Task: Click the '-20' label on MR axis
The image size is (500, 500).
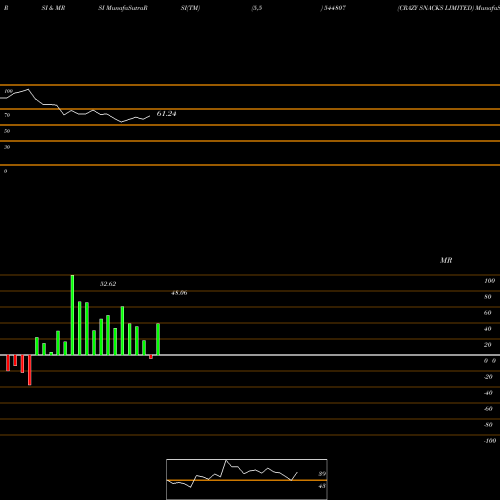Action: click(x=488, y=377)
